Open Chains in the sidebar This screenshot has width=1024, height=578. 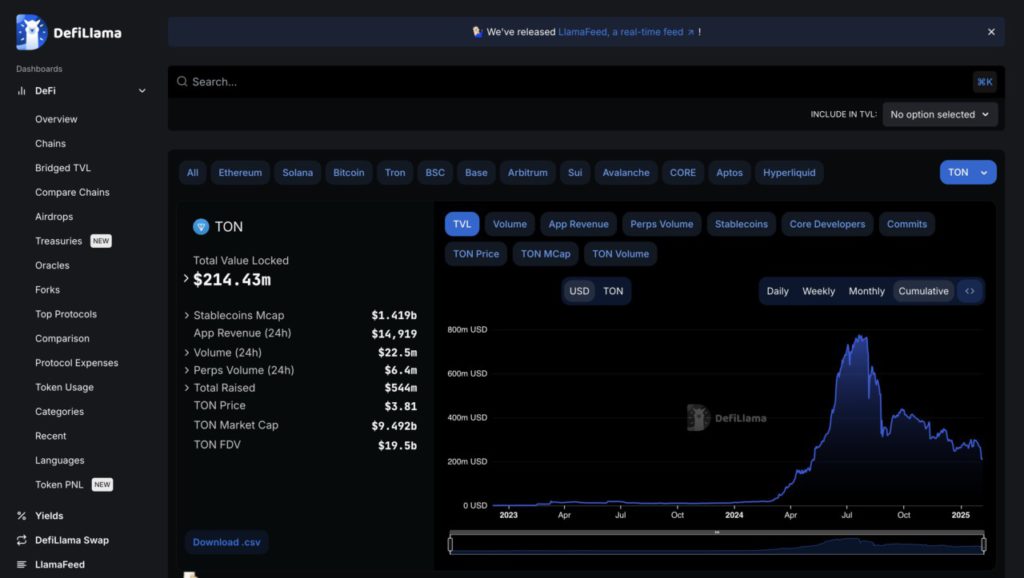[x=50, y=144]
